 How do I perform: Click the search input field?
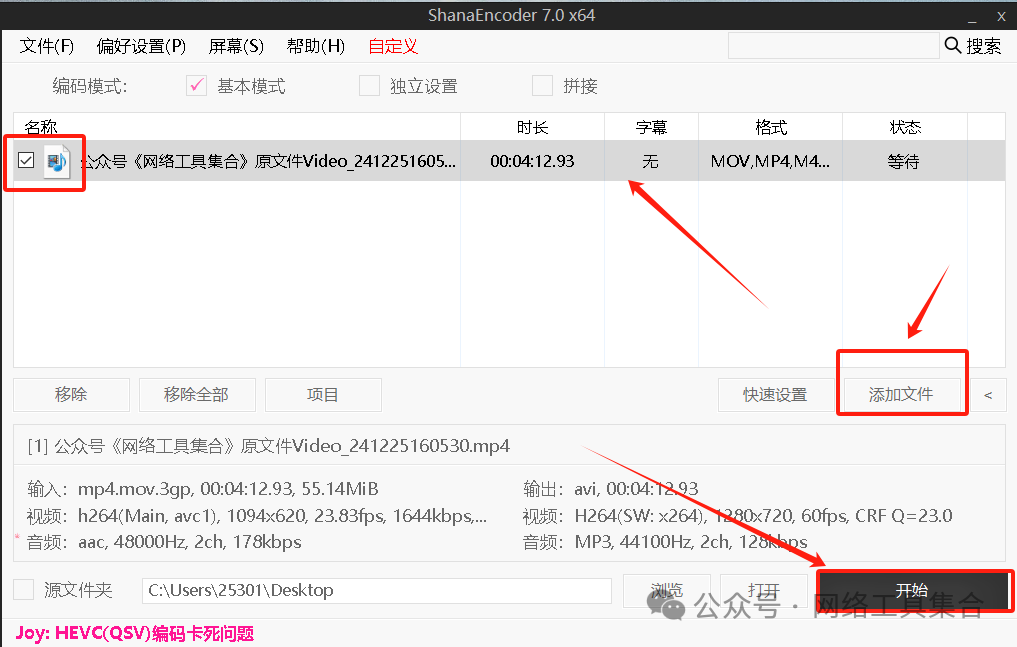(x=833, y=46)
